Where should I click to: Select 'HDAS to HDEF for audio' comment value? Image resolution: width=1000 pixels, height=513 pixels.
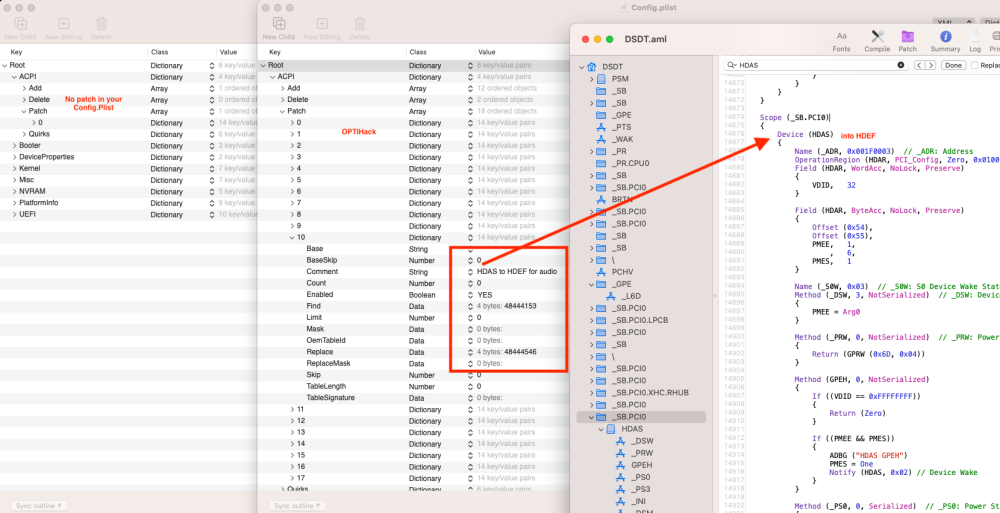point(517,272)
